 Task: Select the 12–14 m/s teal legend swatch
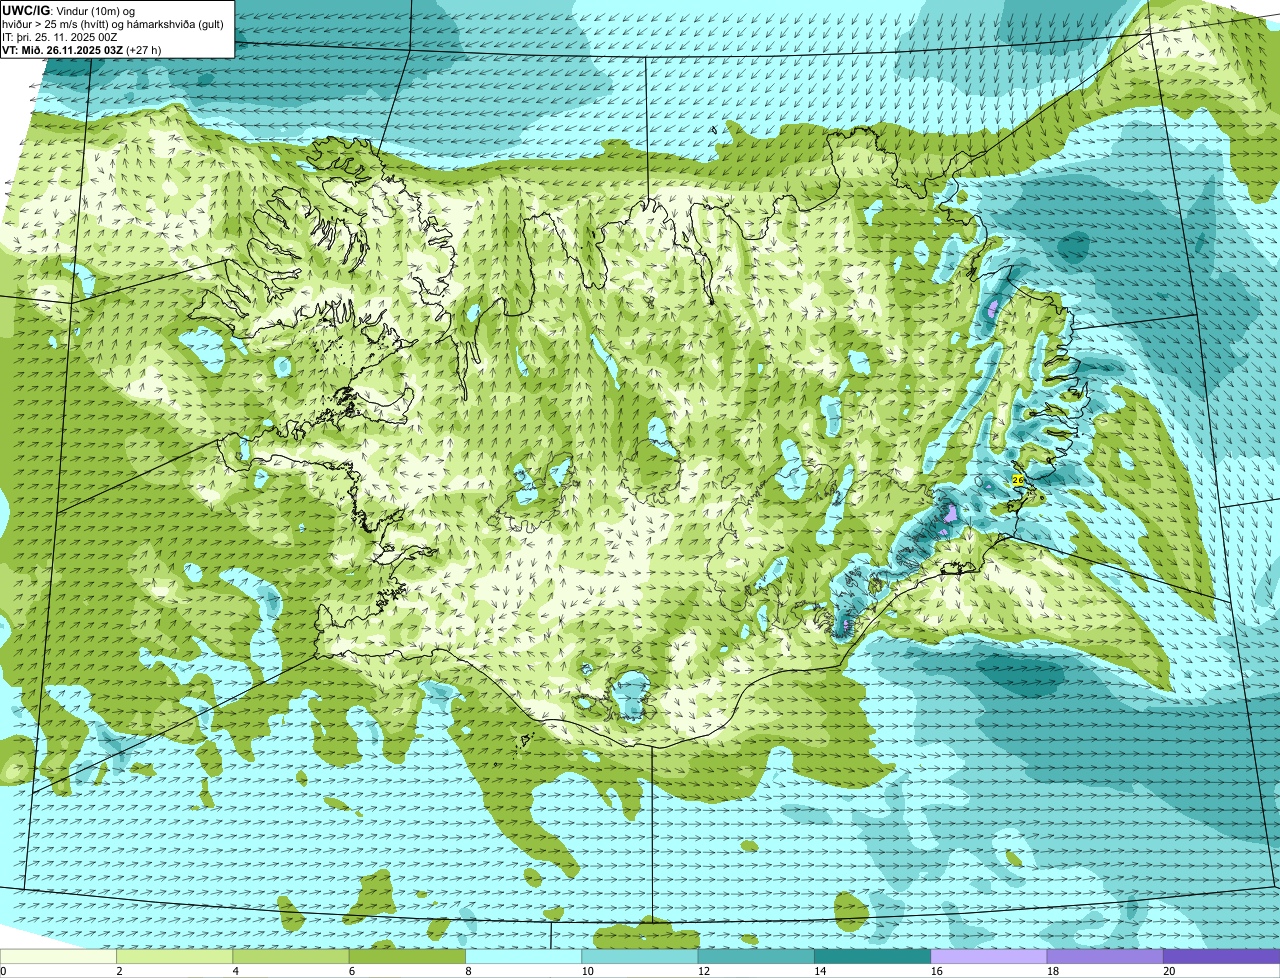756,956
